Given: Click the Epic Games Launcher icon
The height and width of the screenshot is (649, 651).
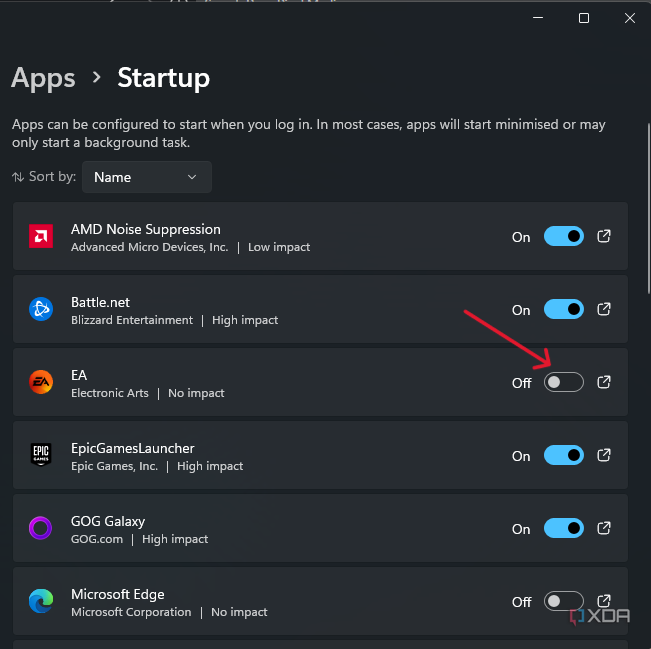Looking at the screenshot, I should (x=41, y=455).
